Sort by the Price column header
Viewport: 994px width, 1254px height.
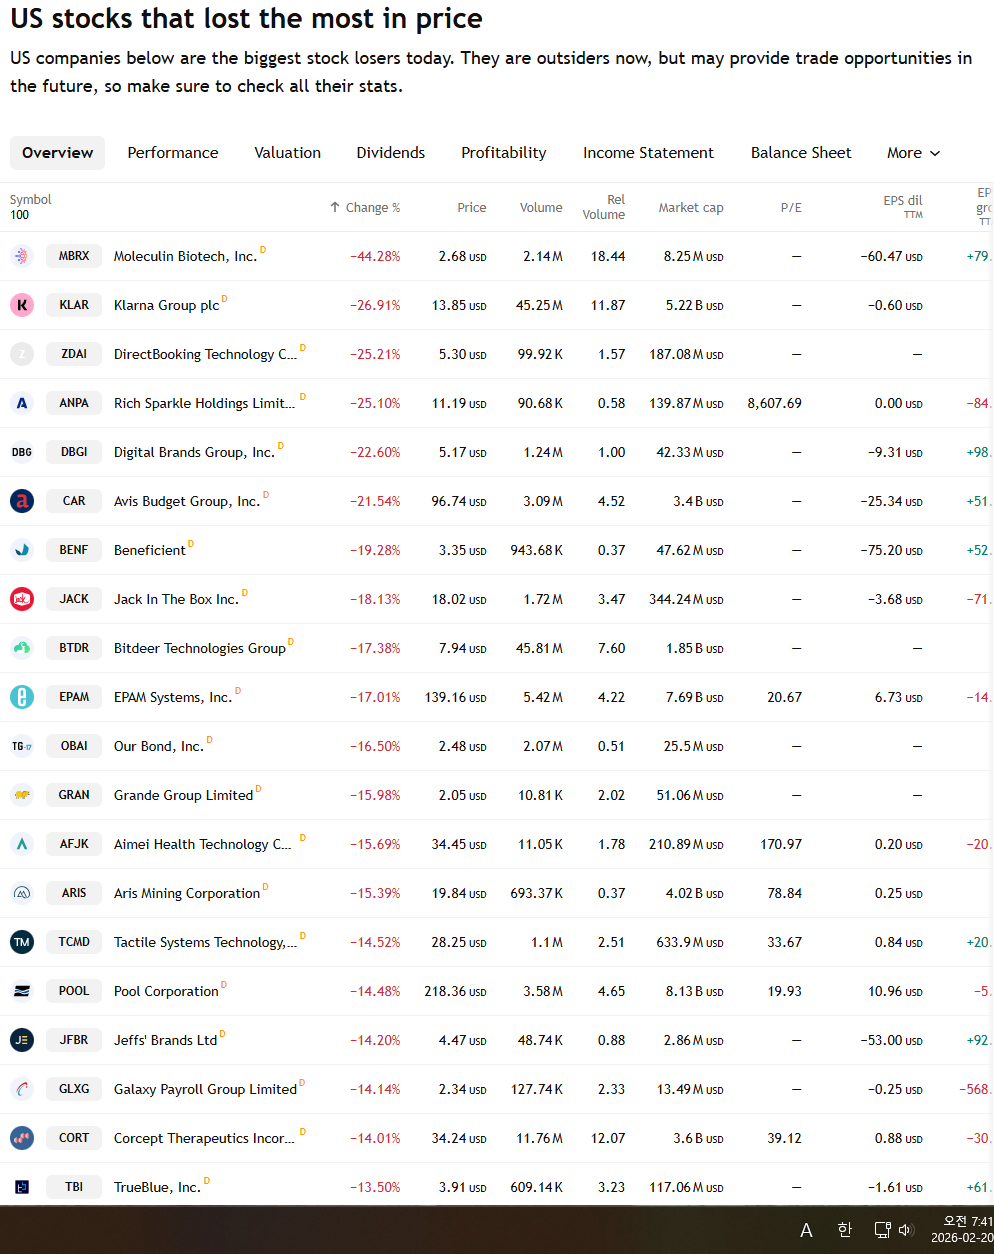(472, 207)
